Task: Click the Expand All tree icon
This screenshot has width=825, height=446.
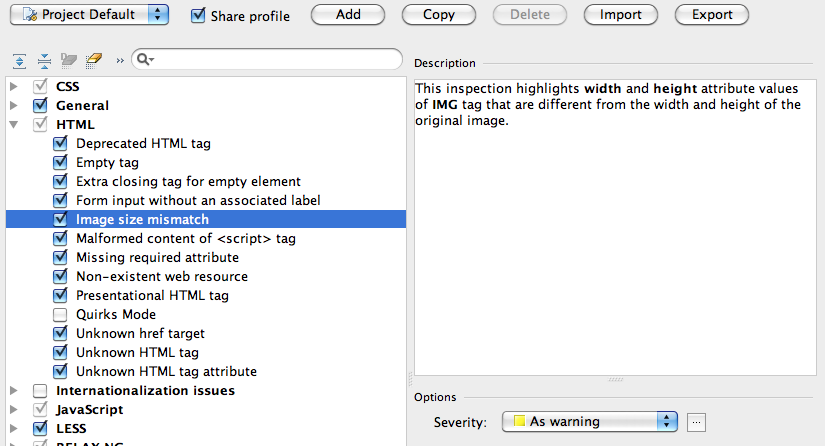Action: 20,61
